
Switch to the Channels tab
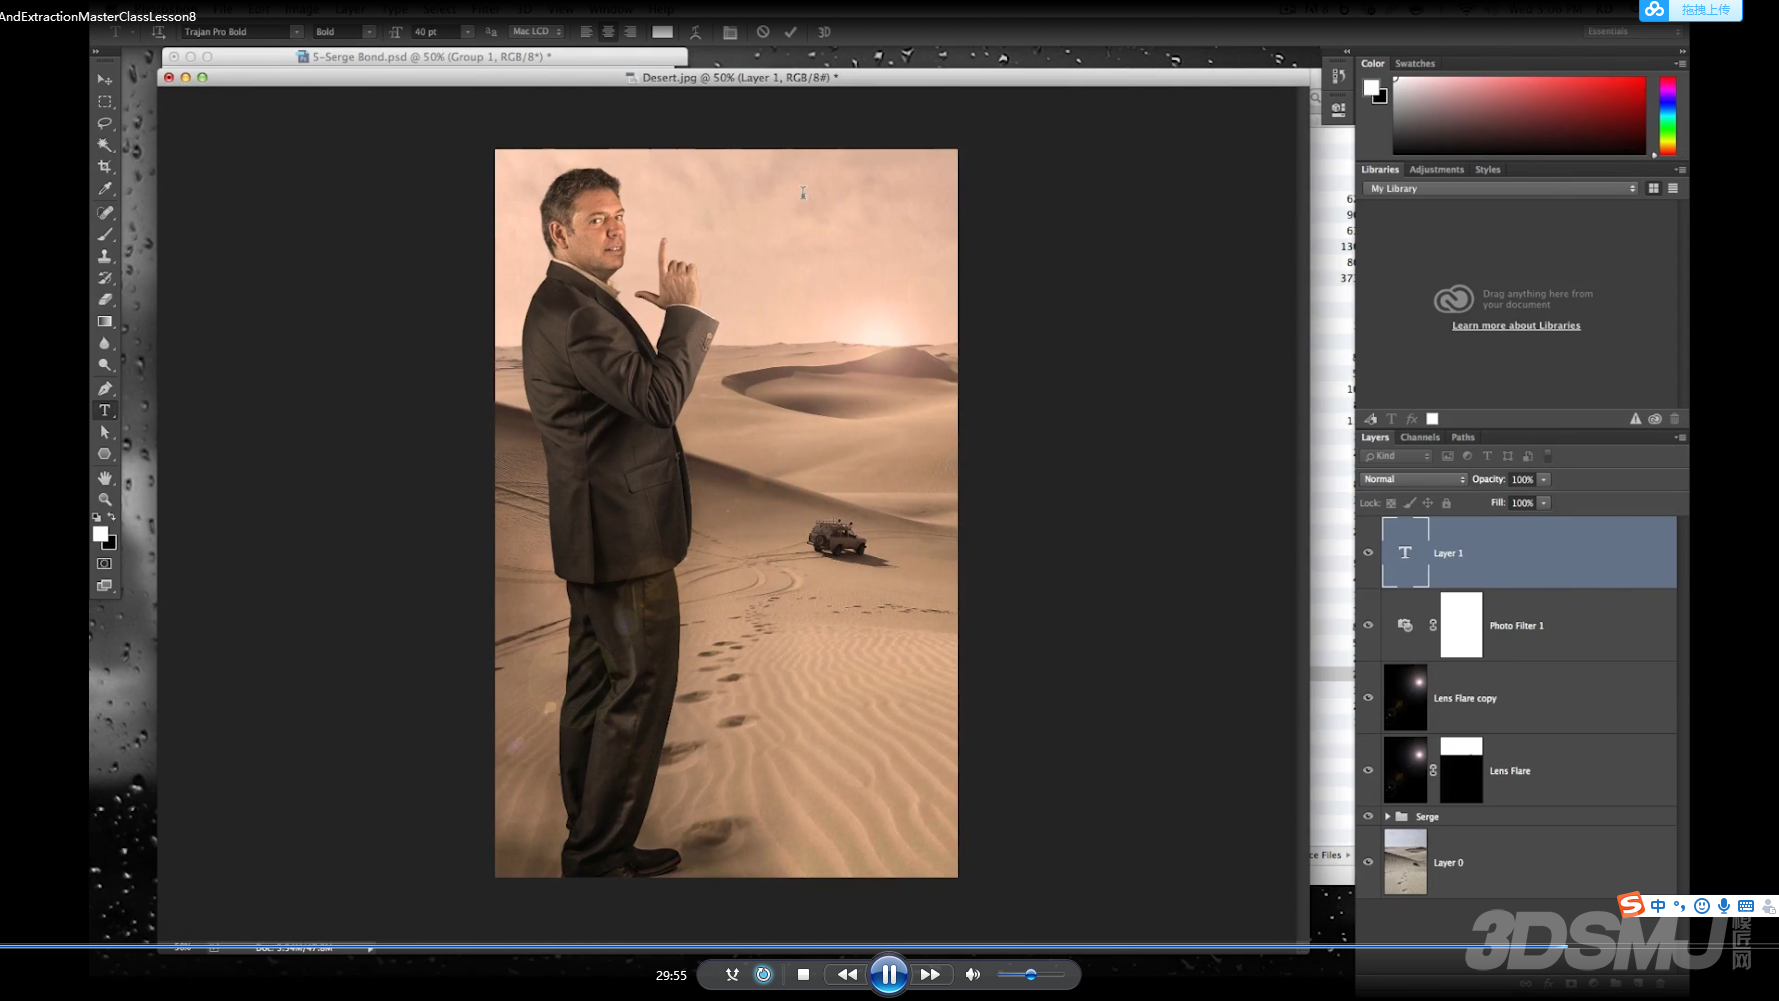coord(1420,437)
